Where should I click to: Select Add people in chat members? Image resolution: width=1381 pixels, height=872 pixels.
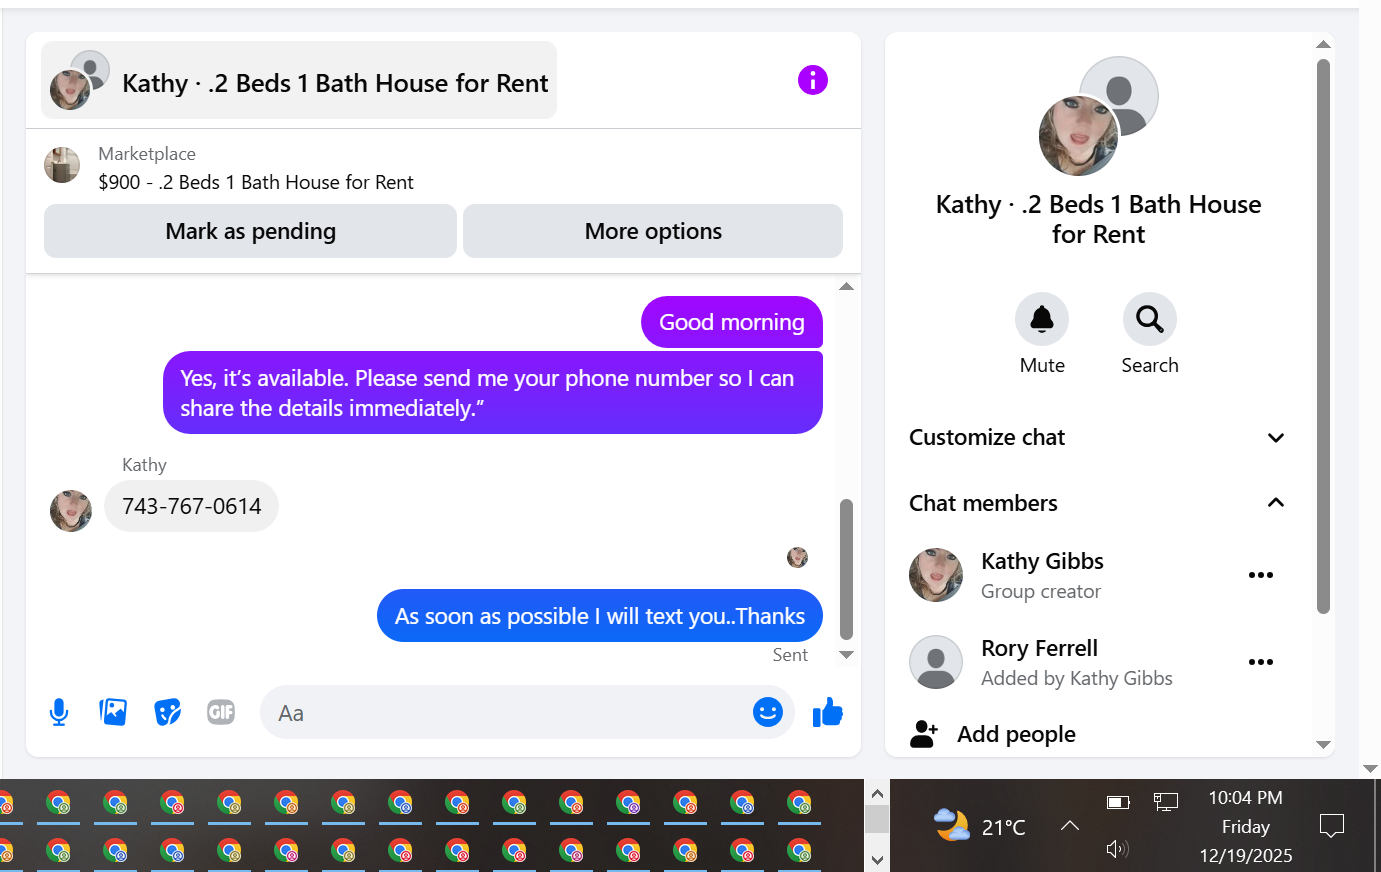(x=1016, y=734)
